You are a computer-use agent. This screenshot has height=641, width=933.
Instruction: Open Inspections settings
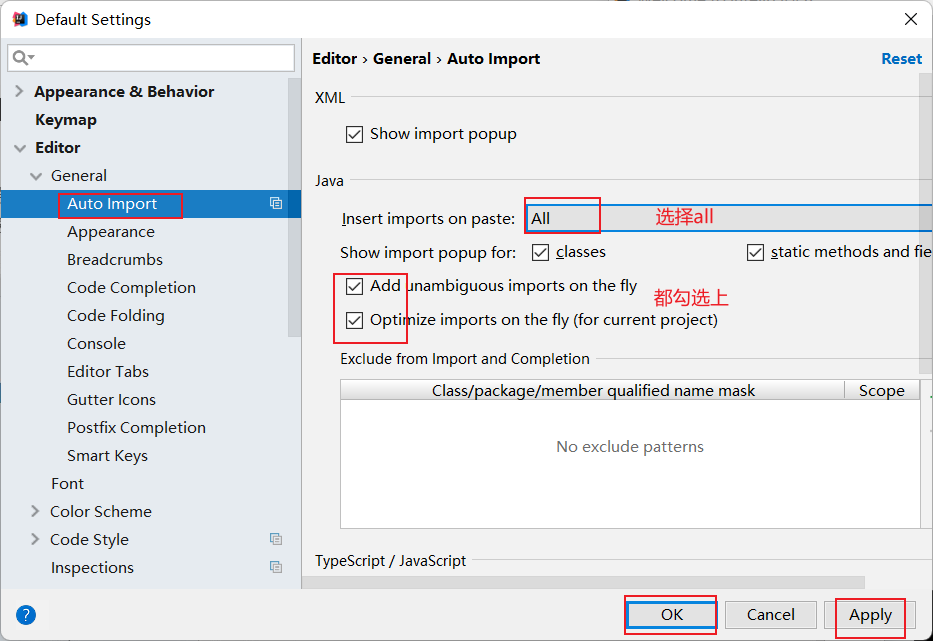tap(92, 567)
